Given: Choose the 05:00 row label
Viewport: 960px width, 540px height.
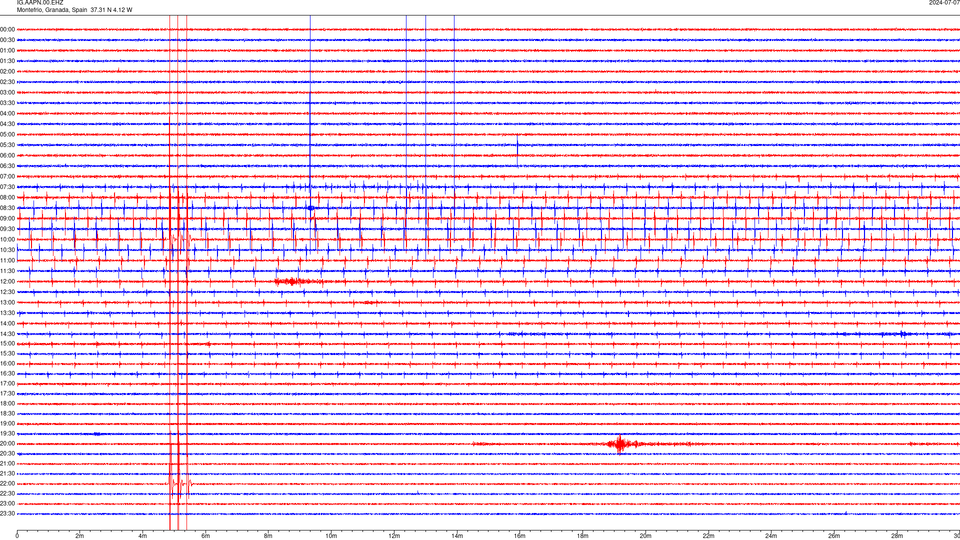Looking at the screenshot, I should coord(7,134).
